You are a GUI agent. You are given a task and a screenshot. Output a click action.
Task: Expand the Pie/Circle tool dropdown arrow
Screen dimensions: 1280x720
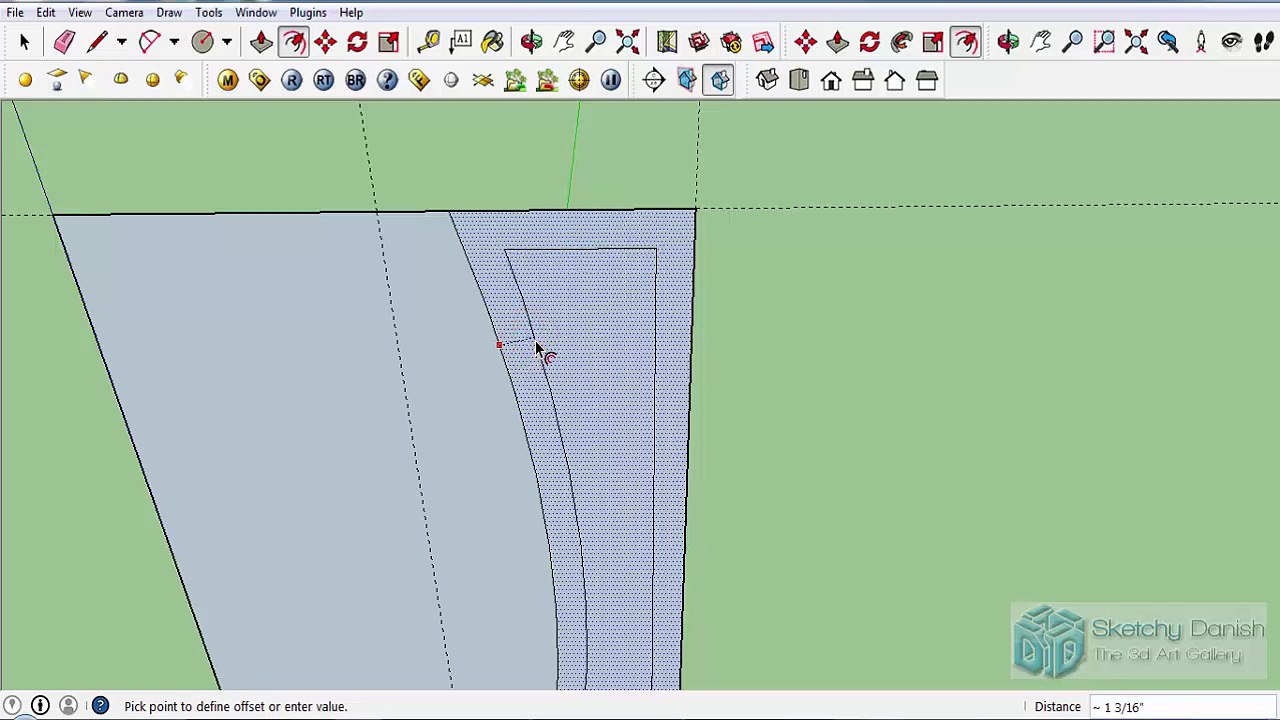[227, 42]
